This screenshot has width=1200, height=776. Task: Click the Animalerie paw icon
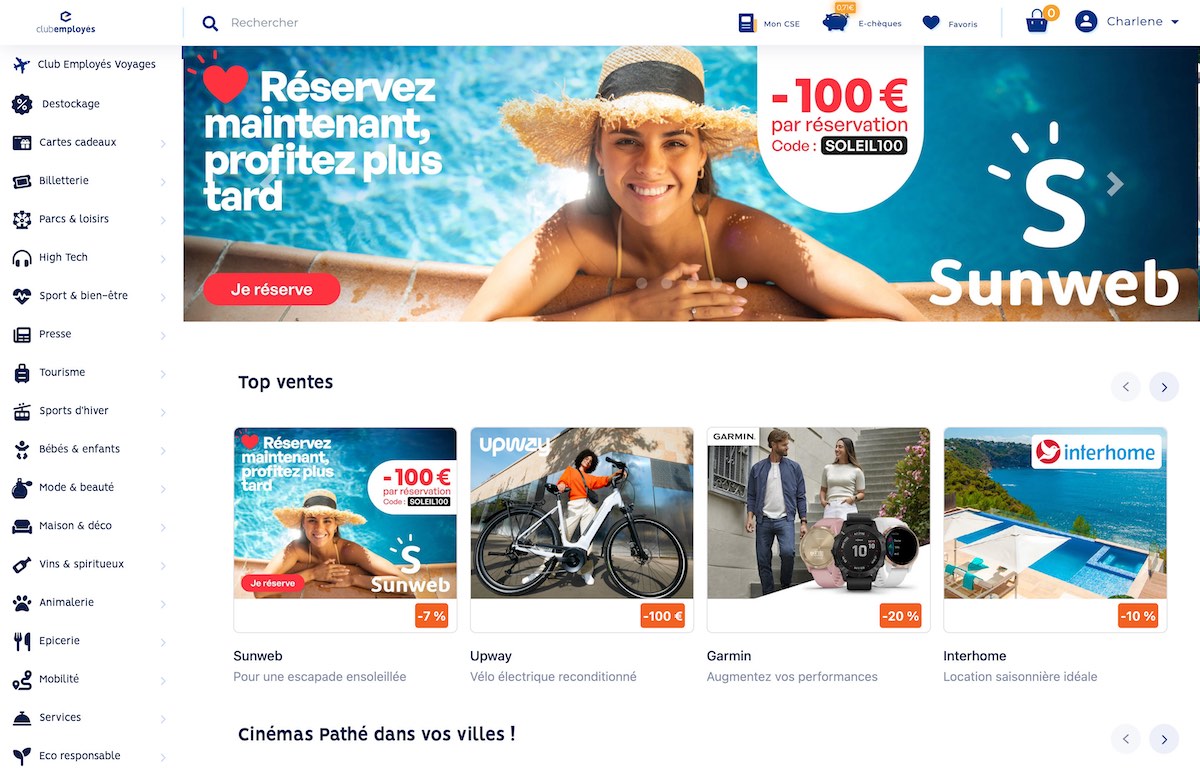pyautogui.click(x=21, y=603)
